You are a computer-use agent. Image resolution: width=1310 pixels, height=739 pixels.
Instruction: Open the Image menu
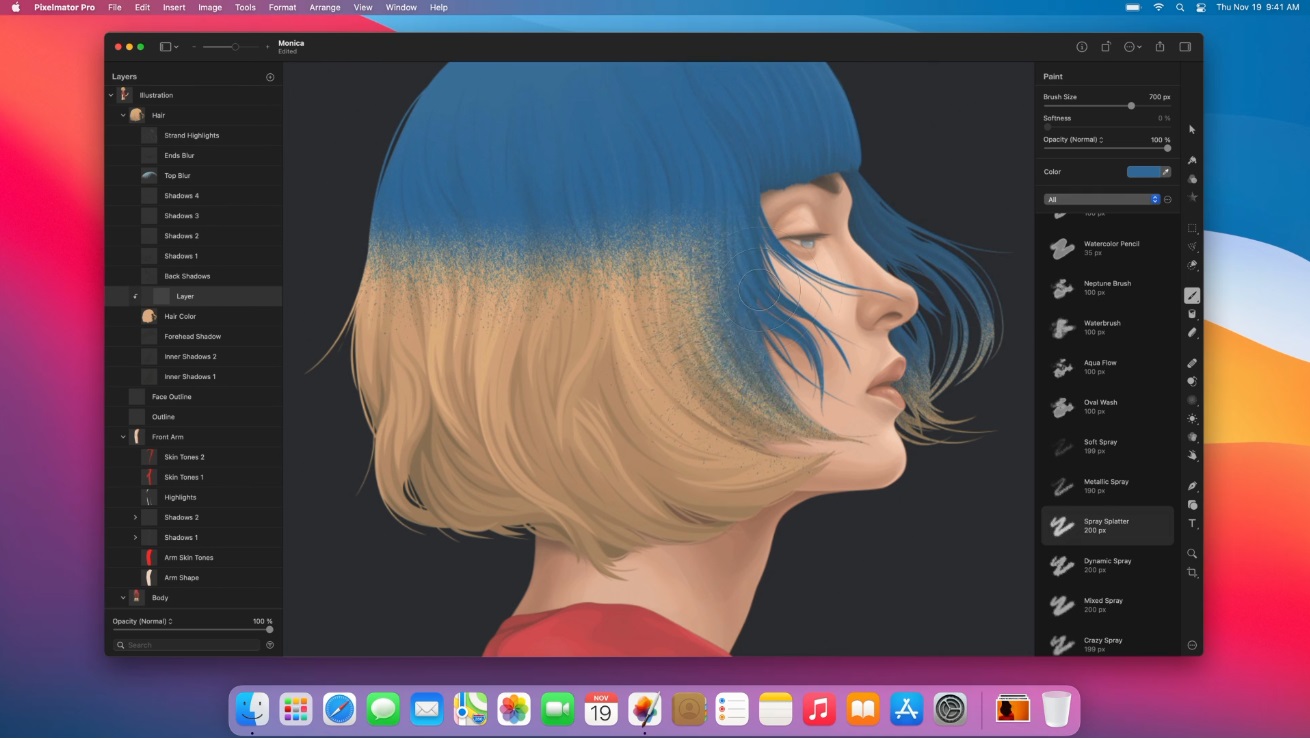click(x=210, y=7)
